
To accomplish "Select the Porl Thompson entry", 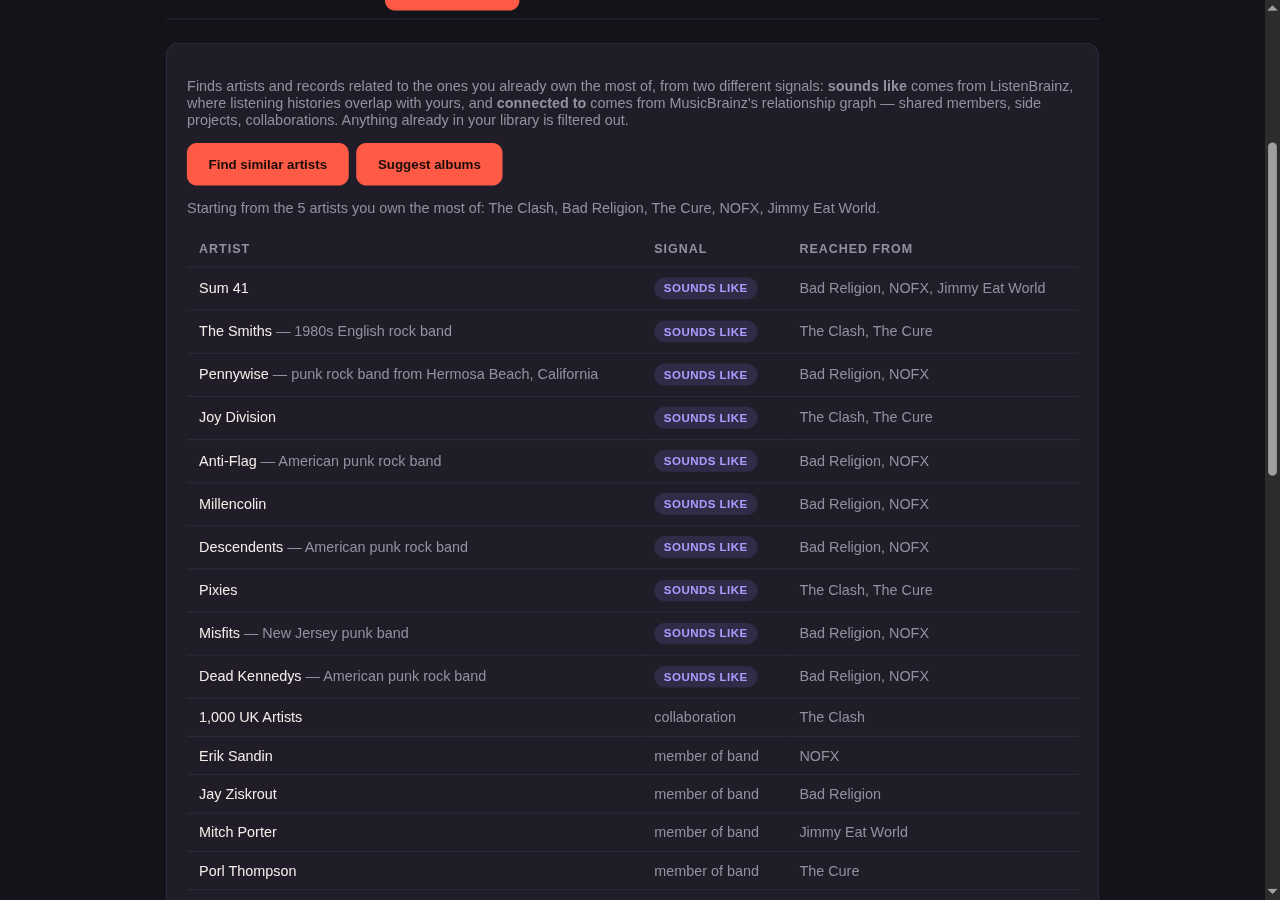I will (x=248, y=871).
